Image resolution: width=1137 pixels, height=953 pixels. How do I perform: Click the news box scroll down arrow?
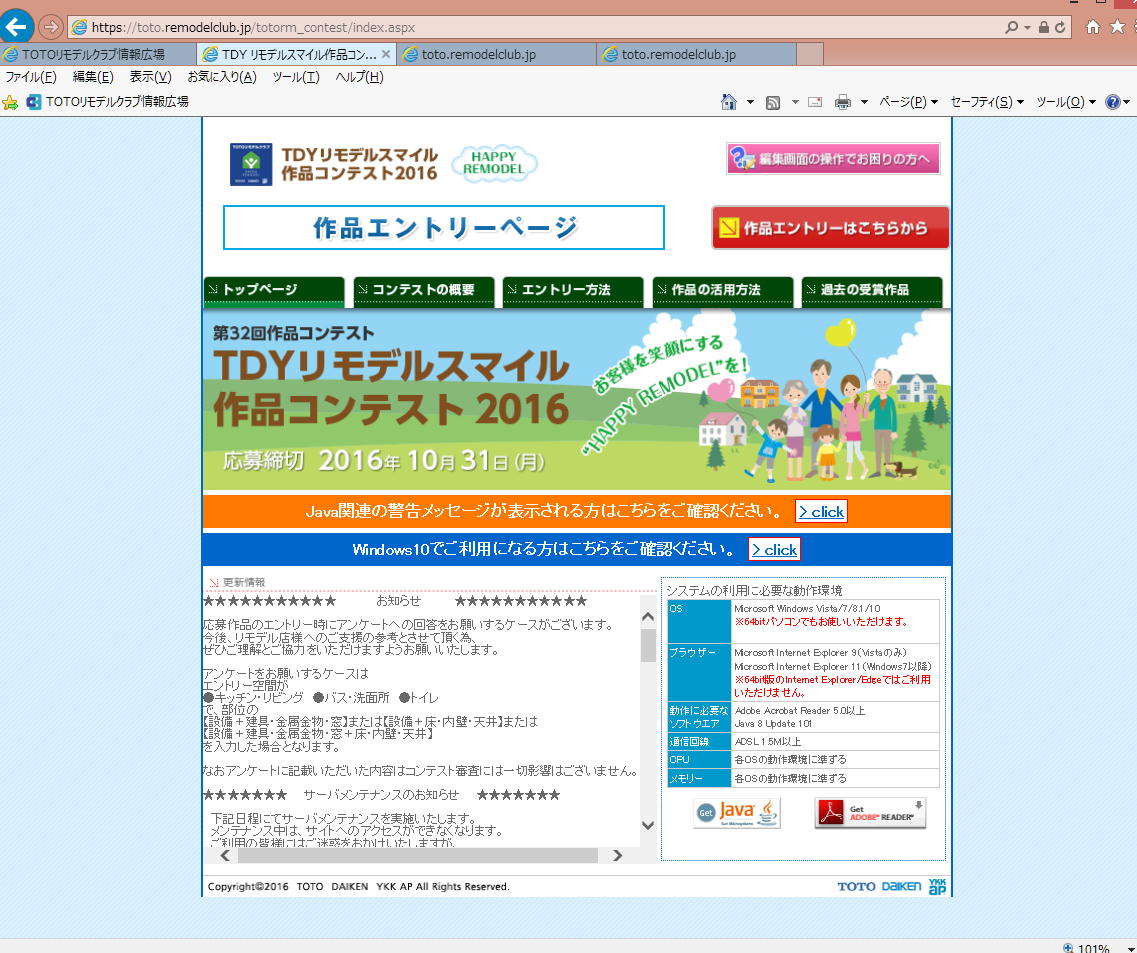coord(648,825)
